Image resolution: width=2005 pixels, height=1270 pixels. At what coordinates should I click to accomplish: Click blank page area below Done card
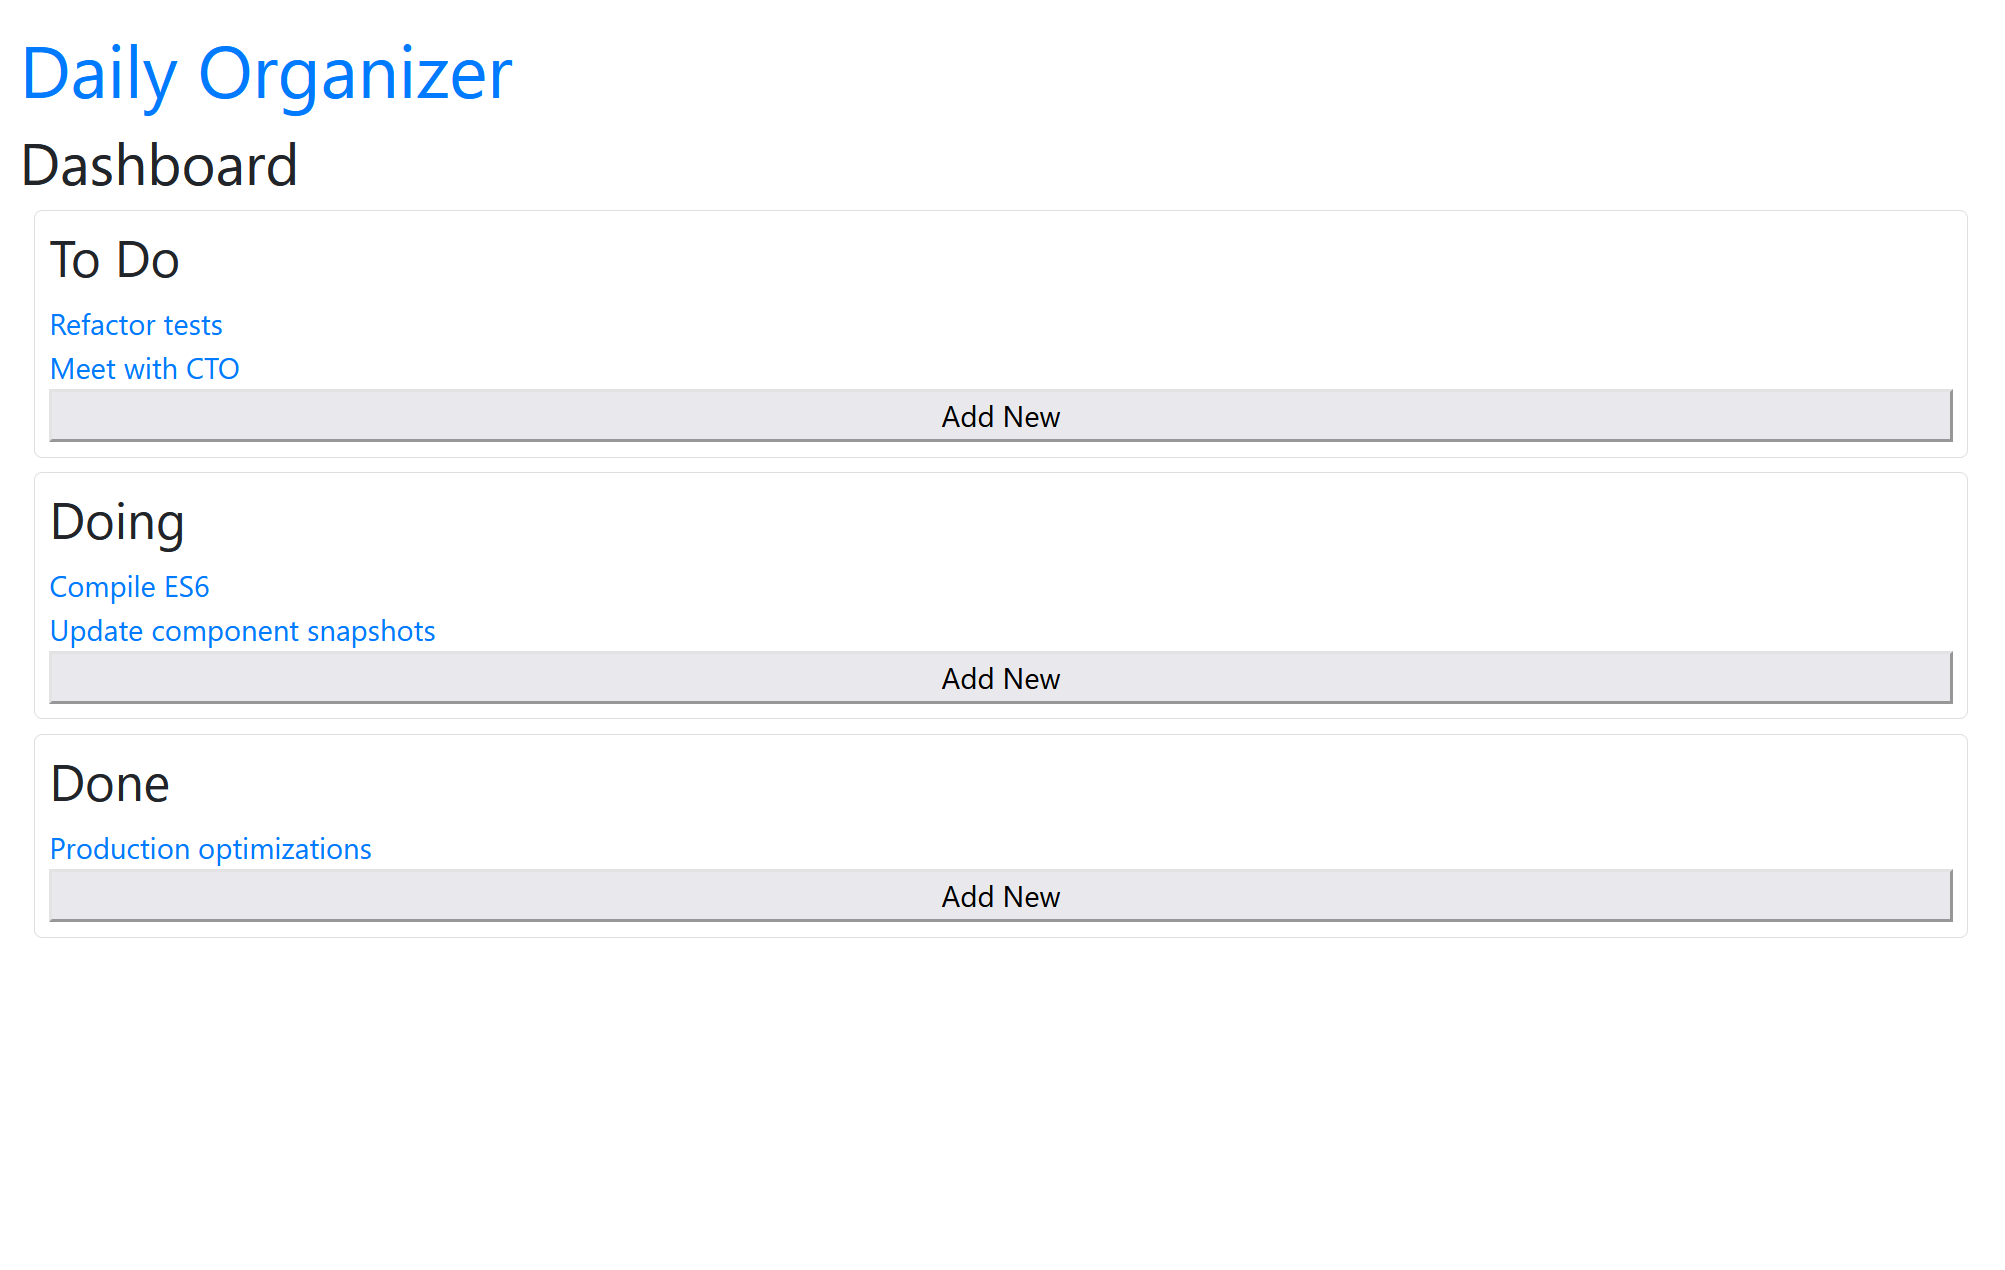1000,1100
